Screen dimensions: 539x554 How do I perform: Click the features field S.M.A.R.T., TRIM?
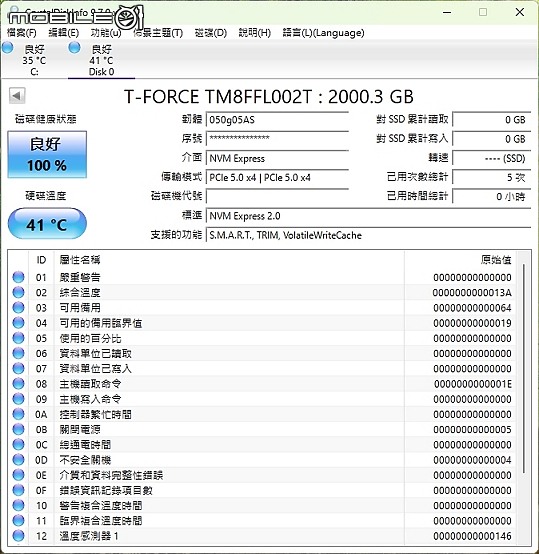point(368,235)
